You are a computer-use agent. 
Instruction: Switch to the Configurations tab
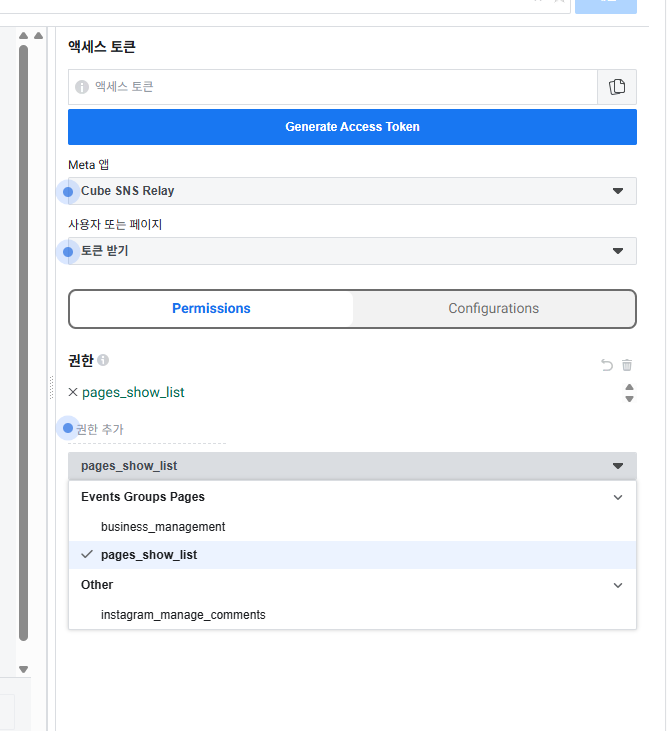point(494,309)
